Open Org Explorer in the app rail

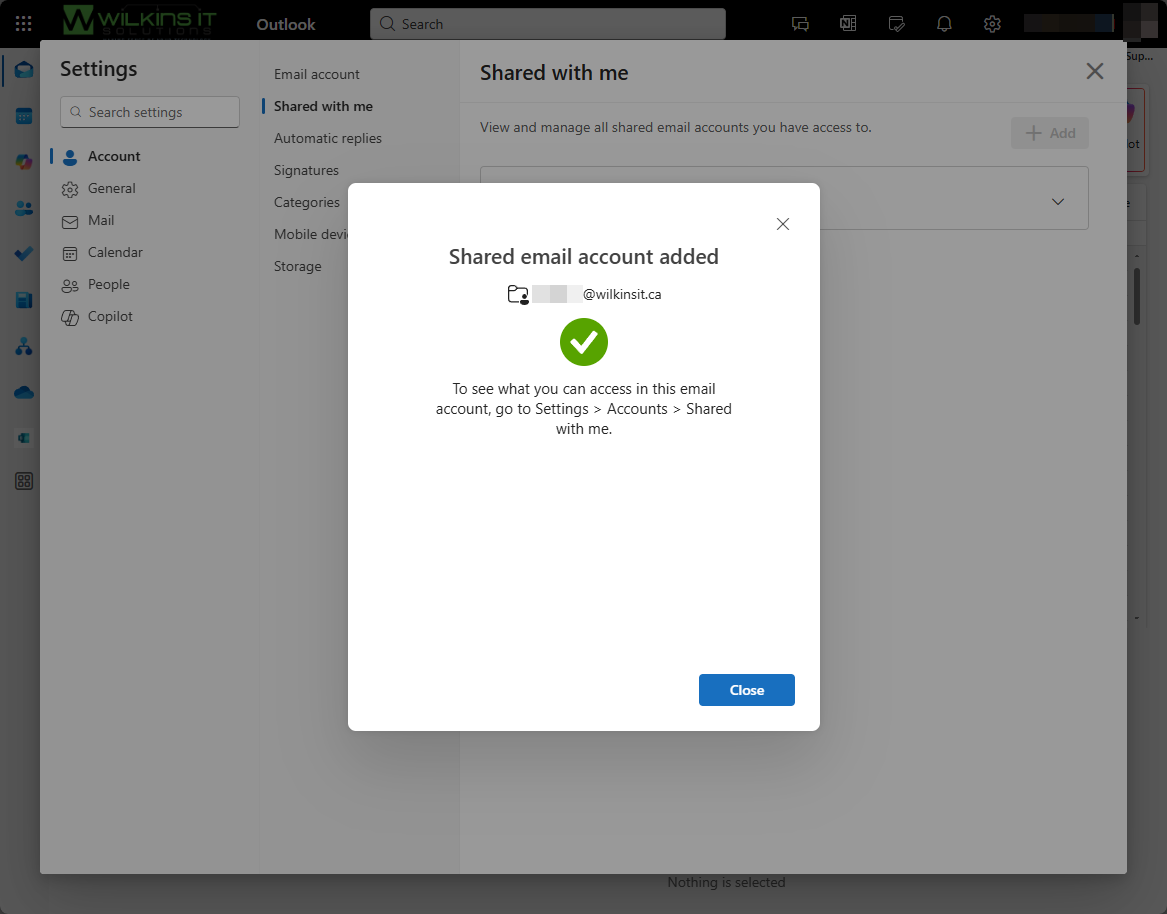pos(24,347)
